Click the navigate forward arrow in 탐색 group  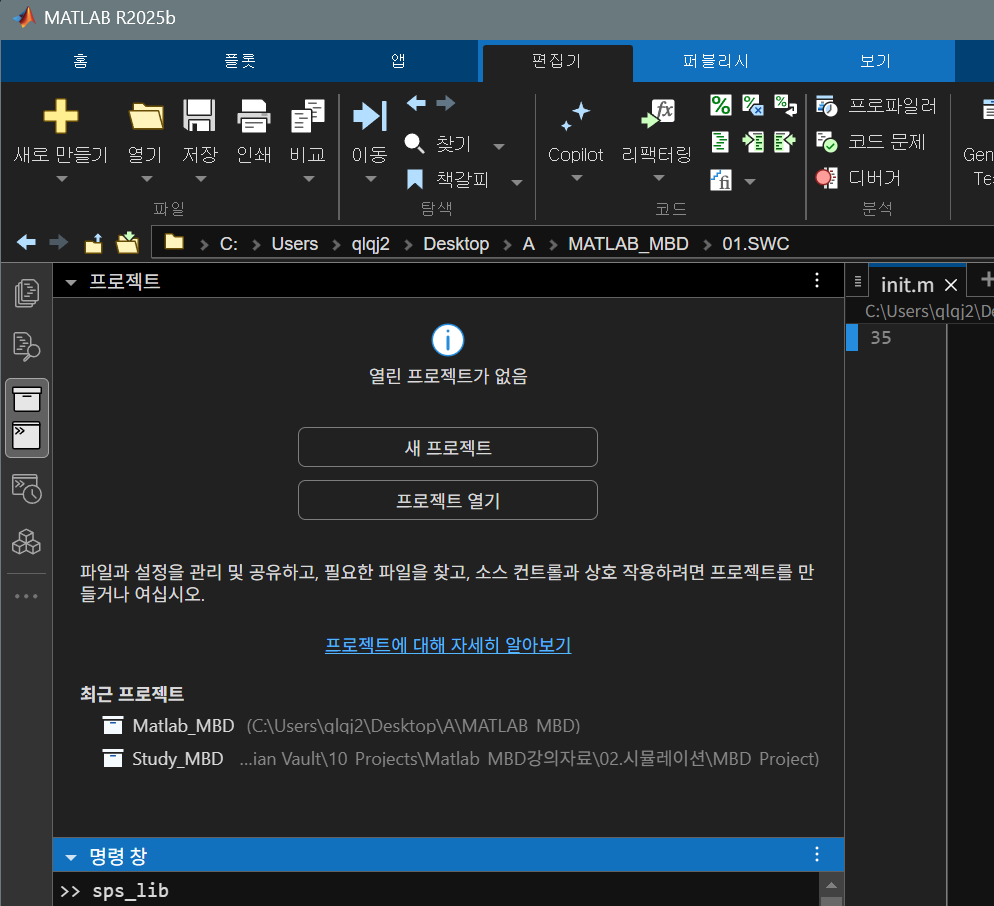point(446,103)
